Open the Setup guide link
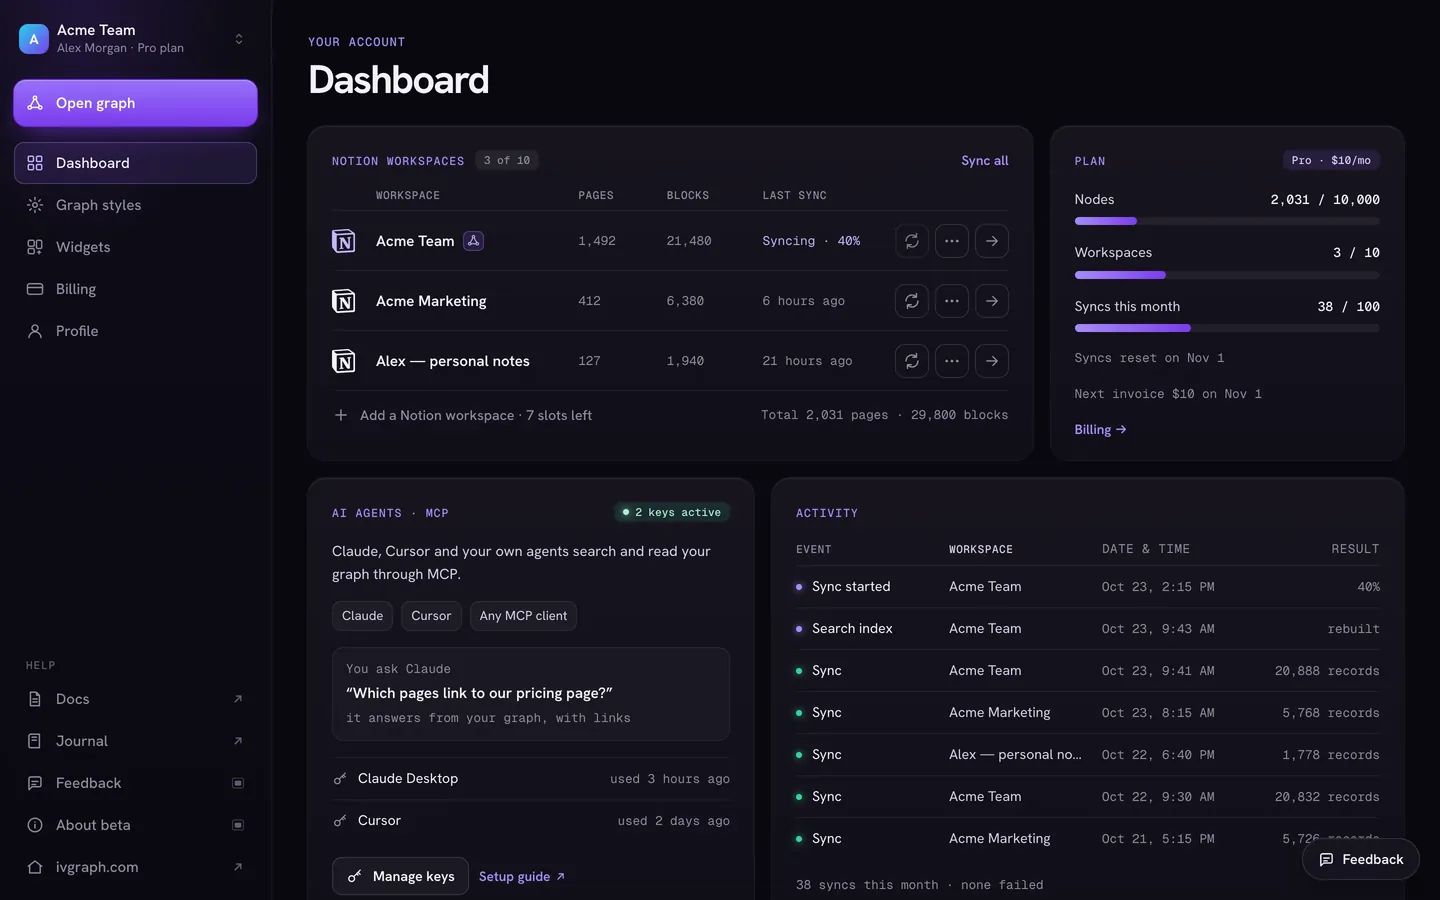This screenshot has width=1440, height=900. point(522,877)
